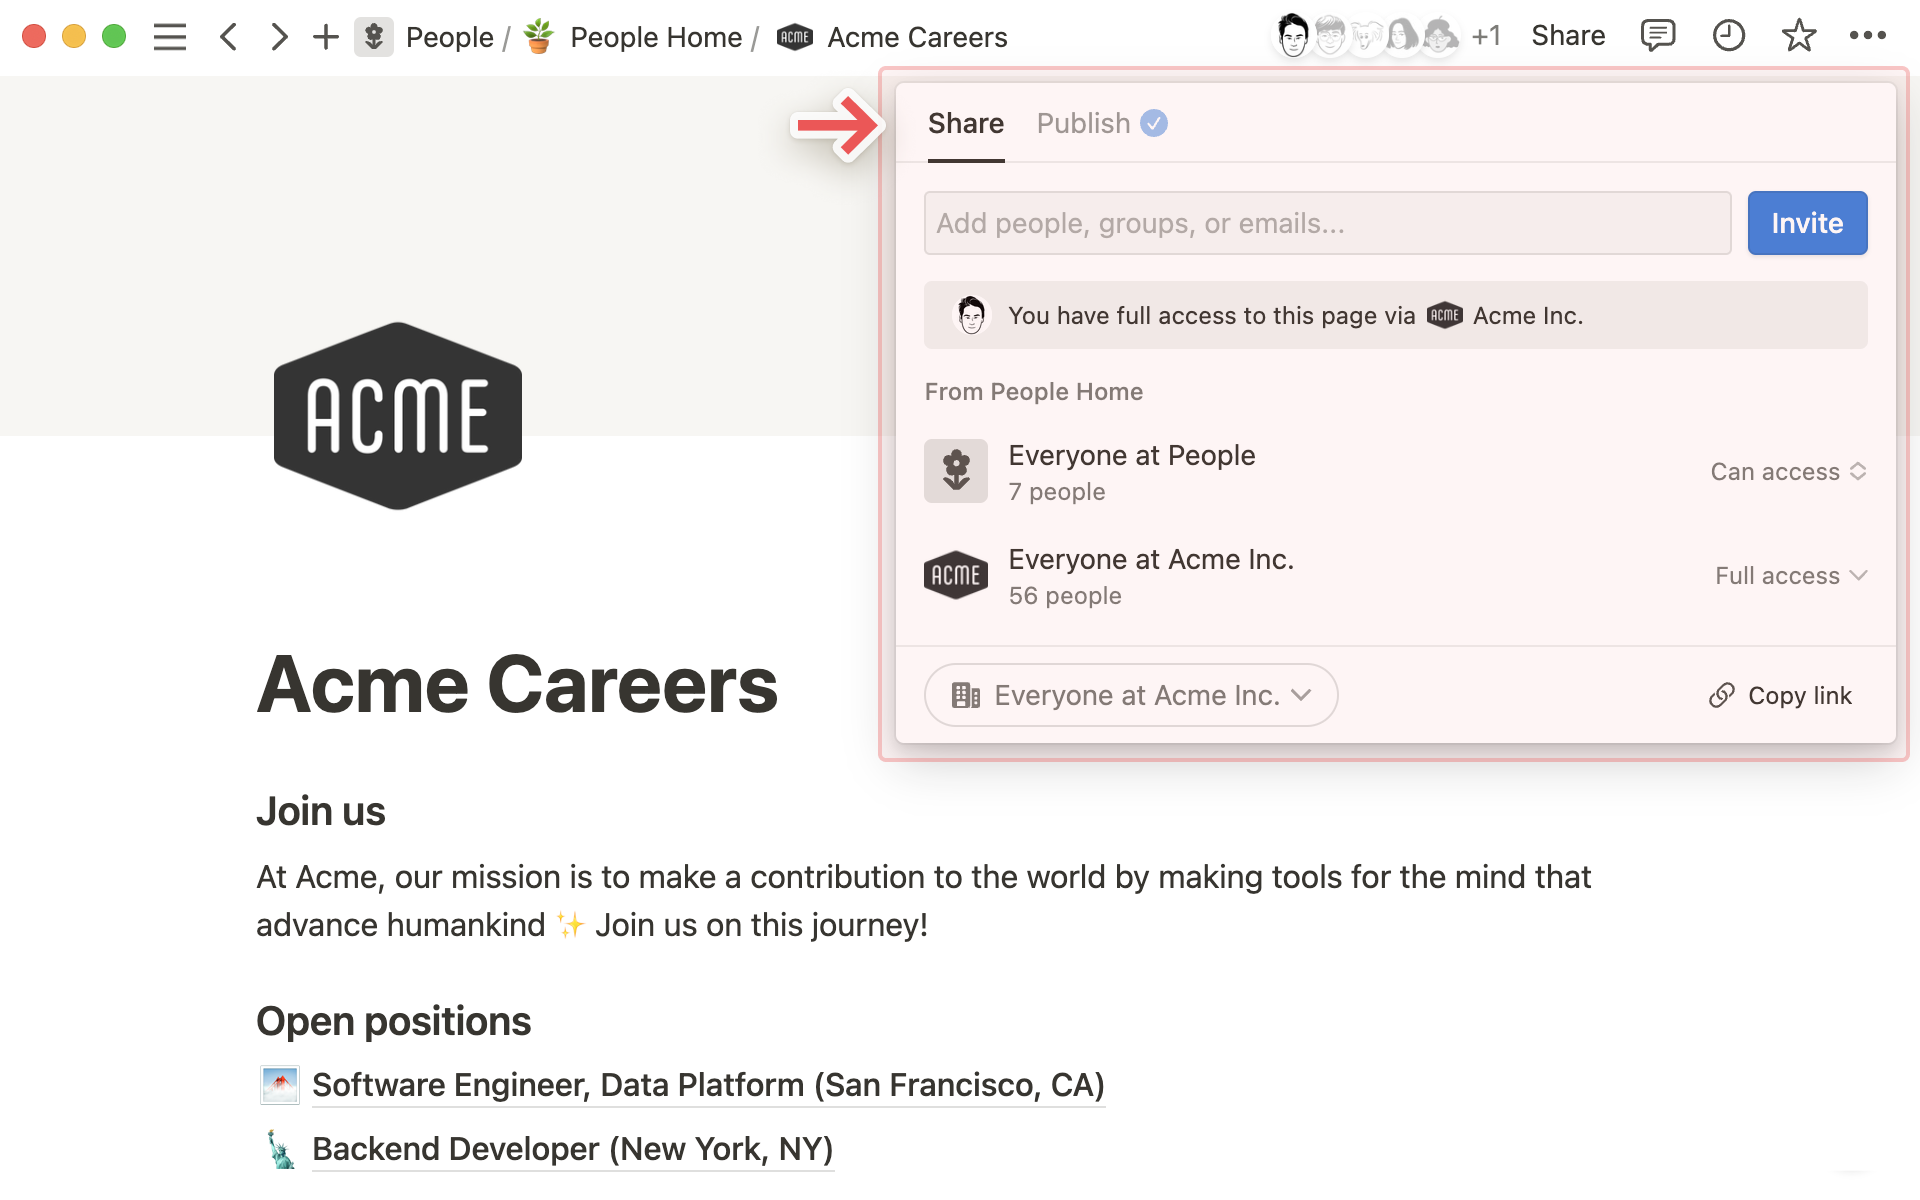Image resolution: width=1920 pixels, height=1200 pixels.
Task: Expand access level for Everyone at People
Action: (x=1789, y=471)
